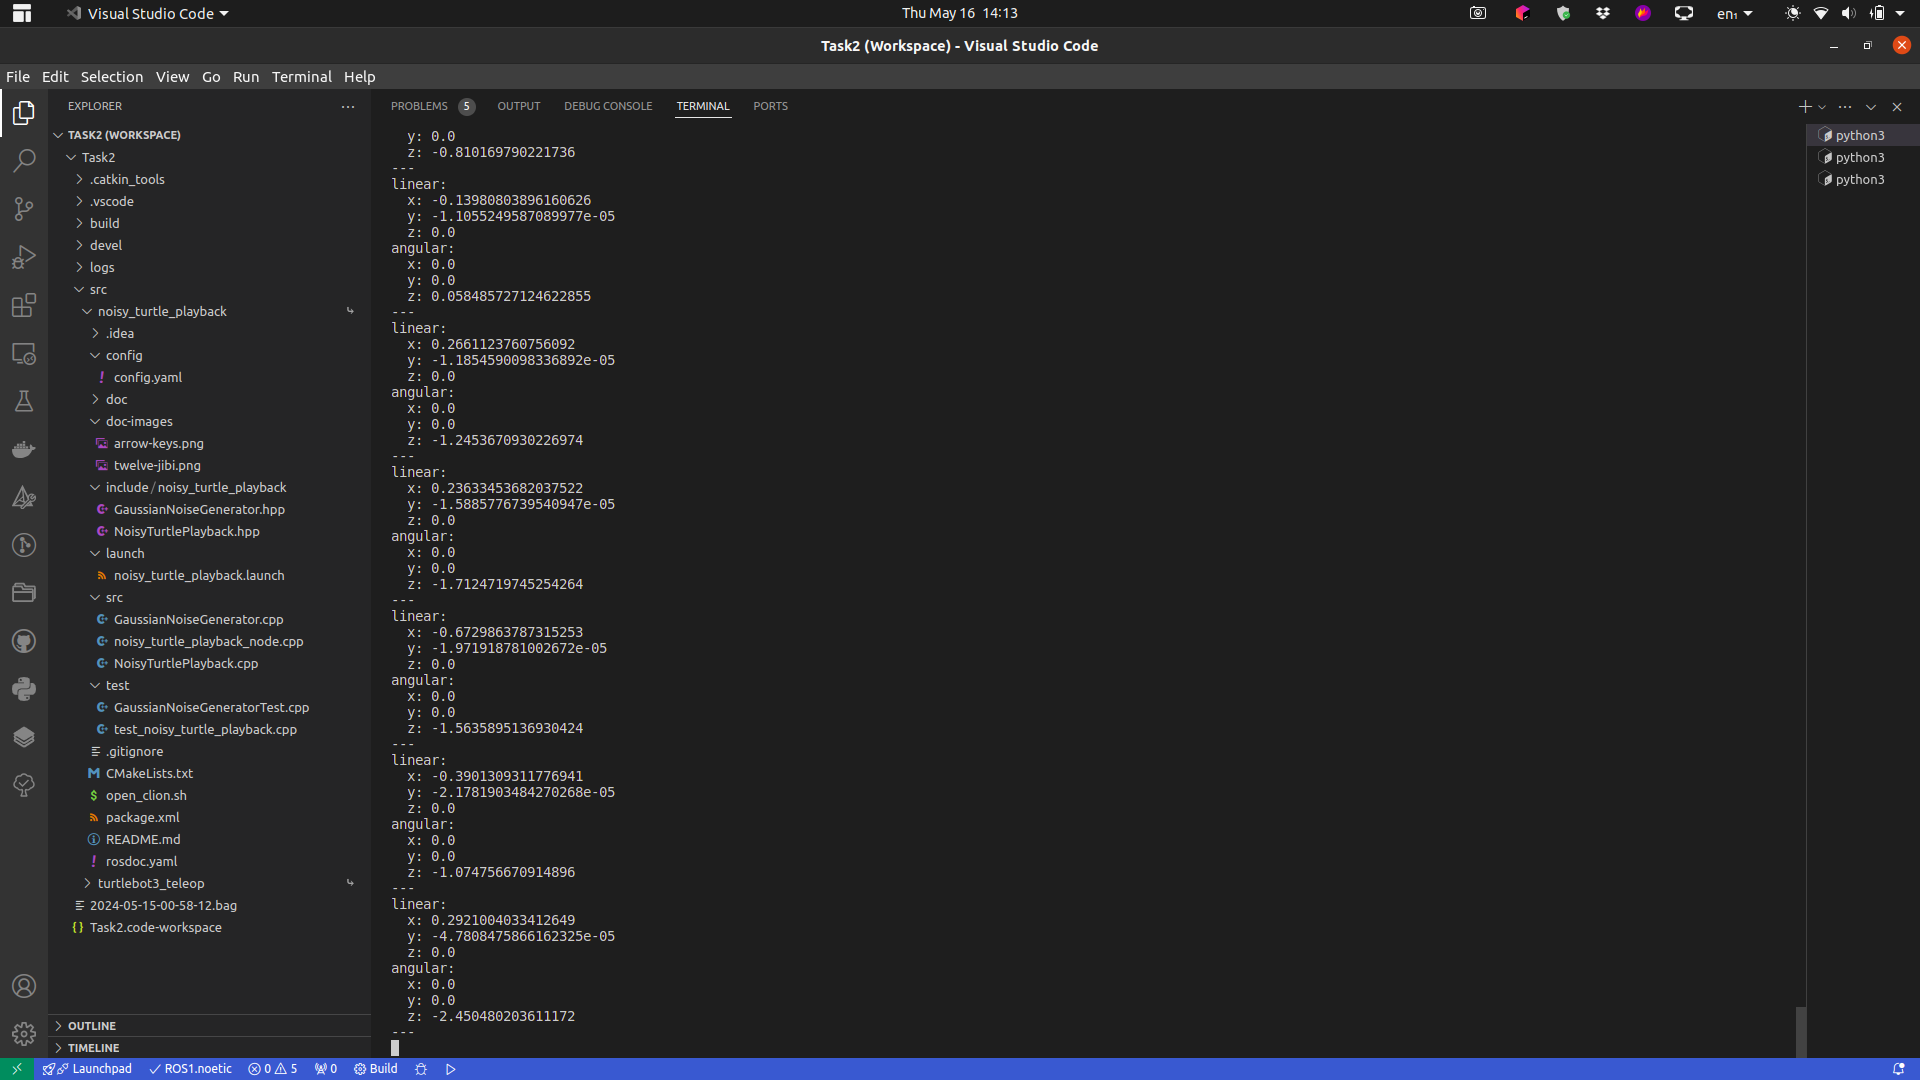Open the Docker view in the activity bar
The image size is (1920, 1080).
pyautogui.click(x=24, y=449)
